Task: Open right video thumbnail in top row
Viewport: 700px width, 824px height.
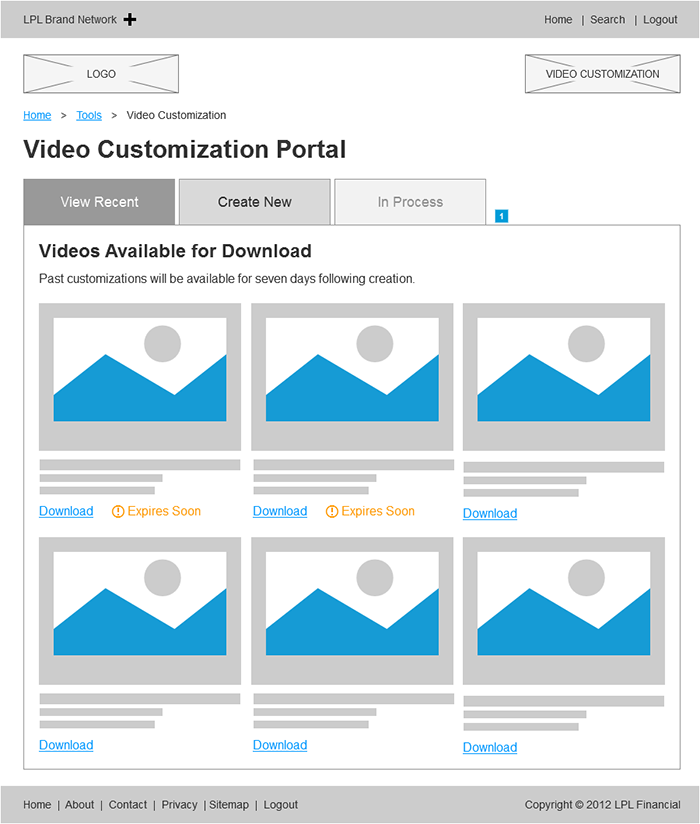Action: 564,377
